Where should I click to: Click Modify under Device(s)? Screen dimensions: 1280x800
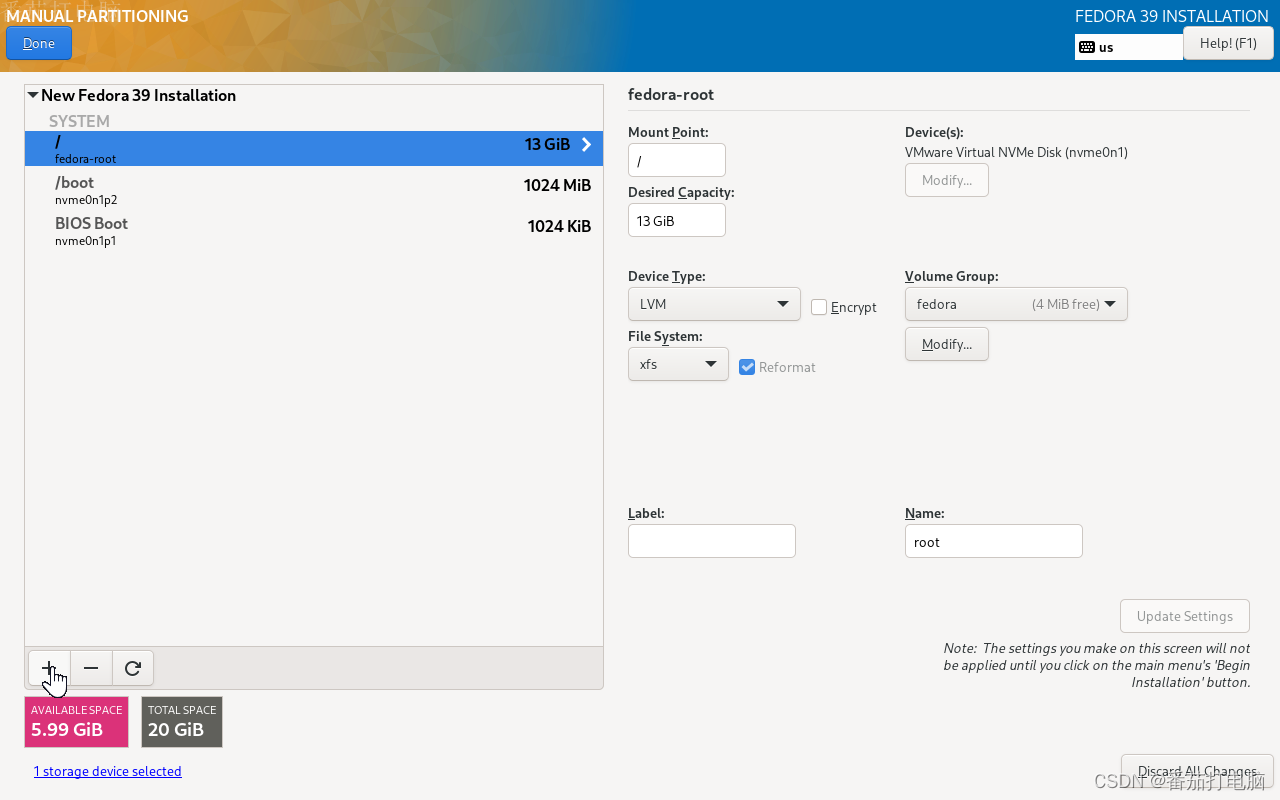click(x=947, y=180)
